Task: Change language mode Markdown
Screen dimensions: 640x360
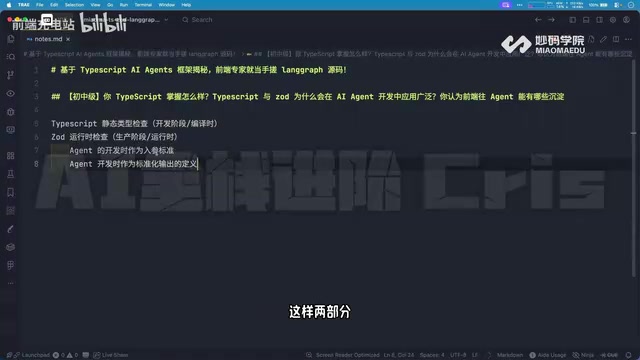Action: [510, 355]
